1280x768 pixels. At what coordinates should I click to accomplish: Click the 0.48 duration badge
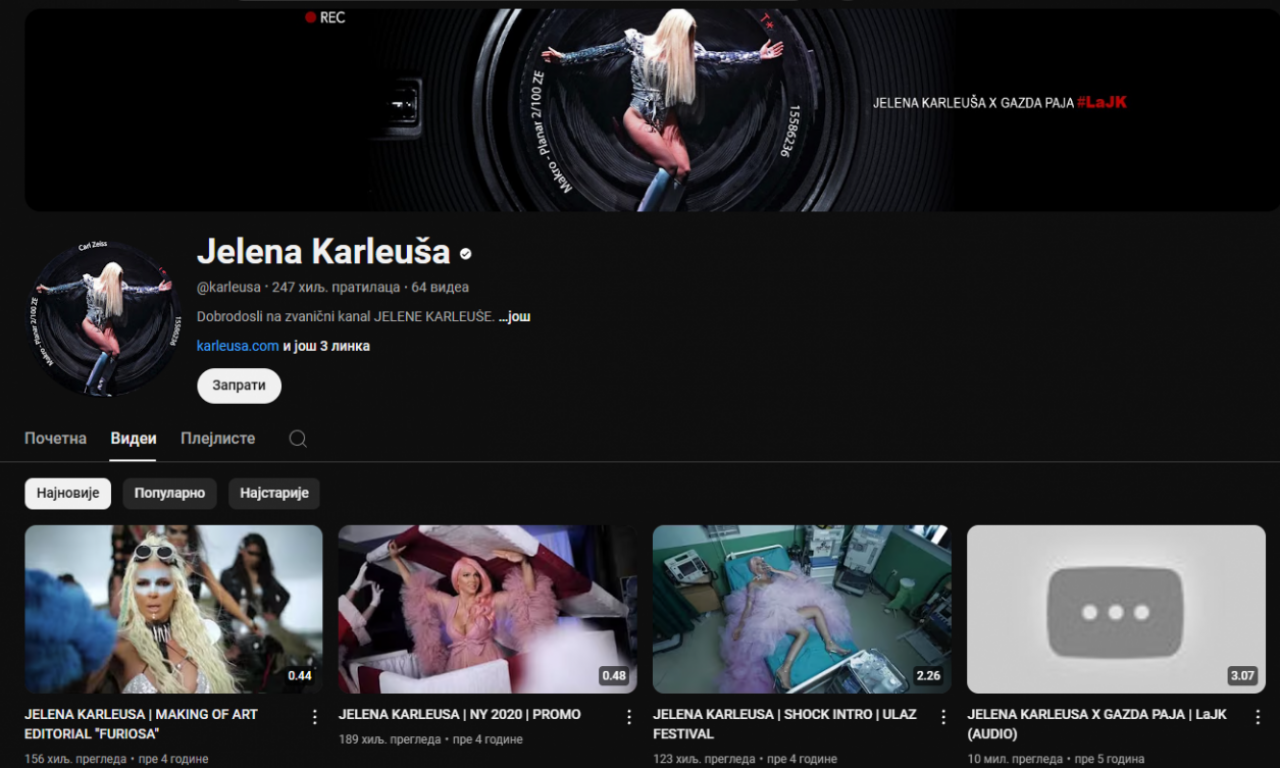[614, 676]
